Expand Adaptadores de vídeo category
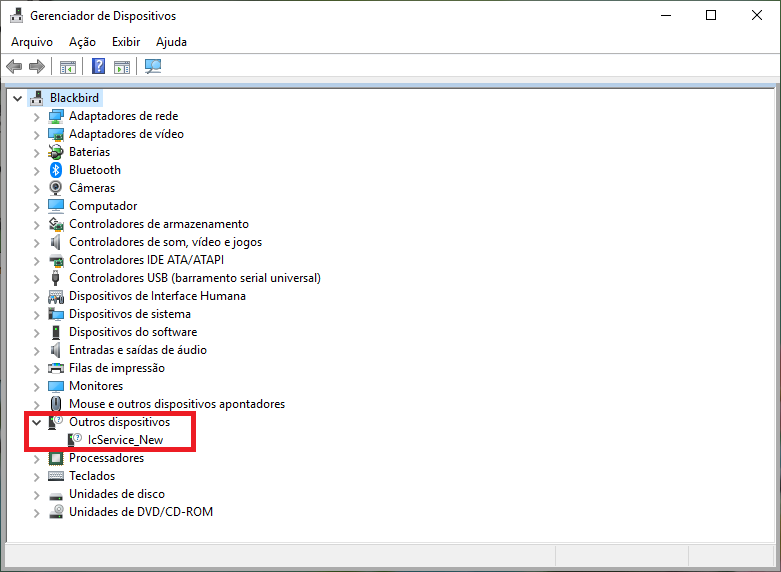The height and width of the screenshot is (572, 781). [36, 135]
